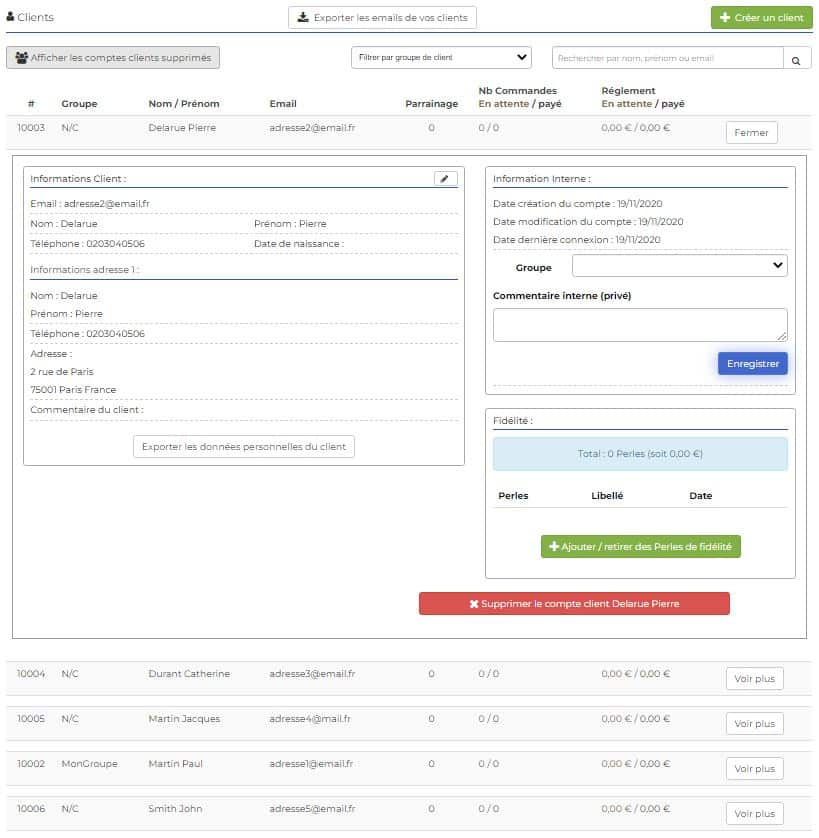Click the Groupe column header

click(79, 104)
